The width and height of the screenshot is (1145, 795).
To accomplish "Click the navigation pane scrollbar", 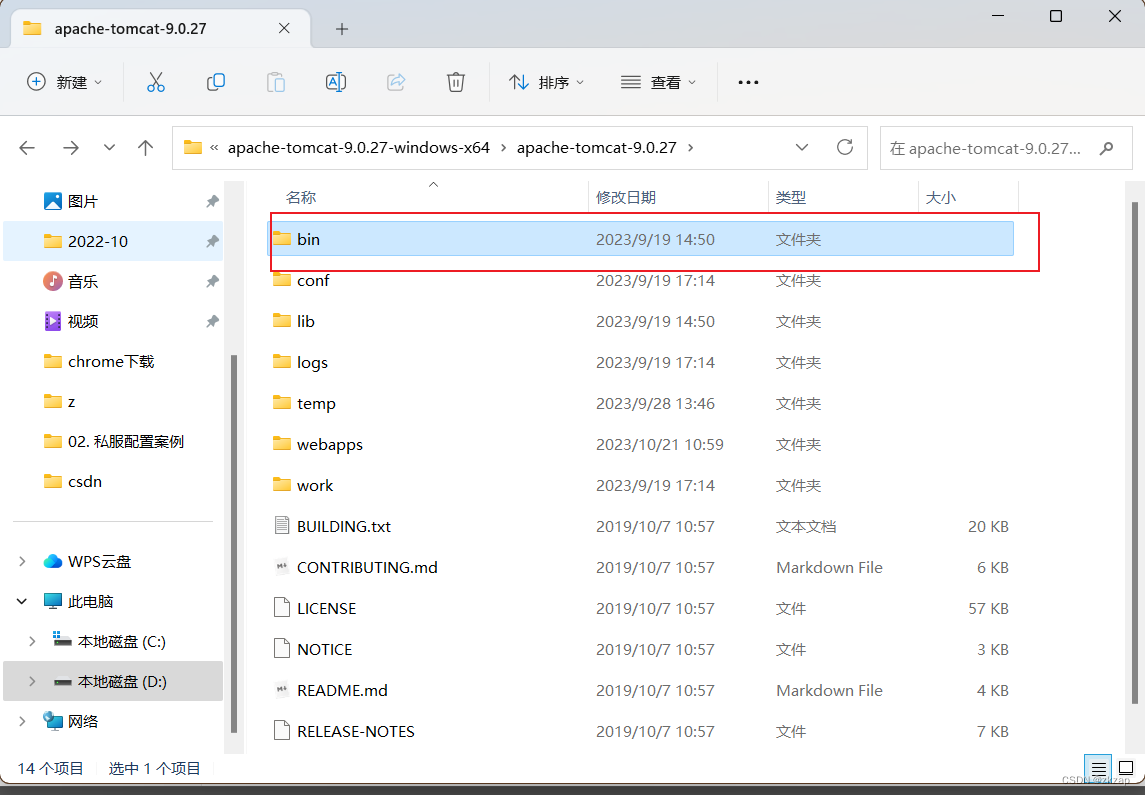I will 234,544.
